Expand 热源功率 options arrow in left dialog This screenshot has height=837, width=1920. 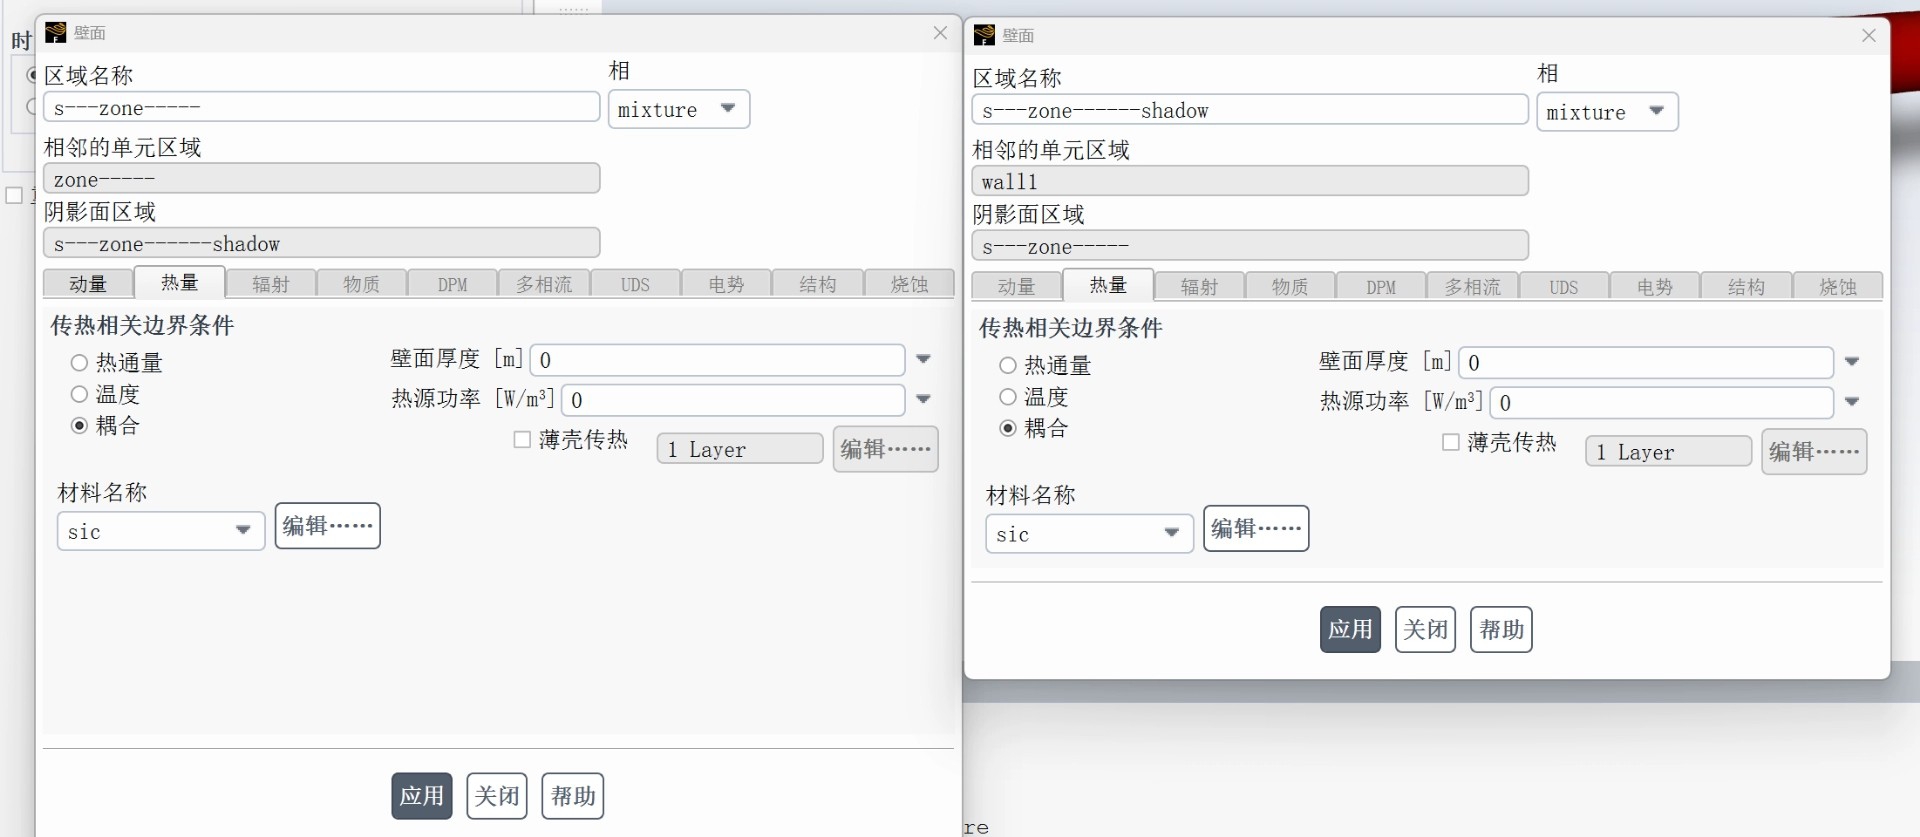tap(924, 399)
